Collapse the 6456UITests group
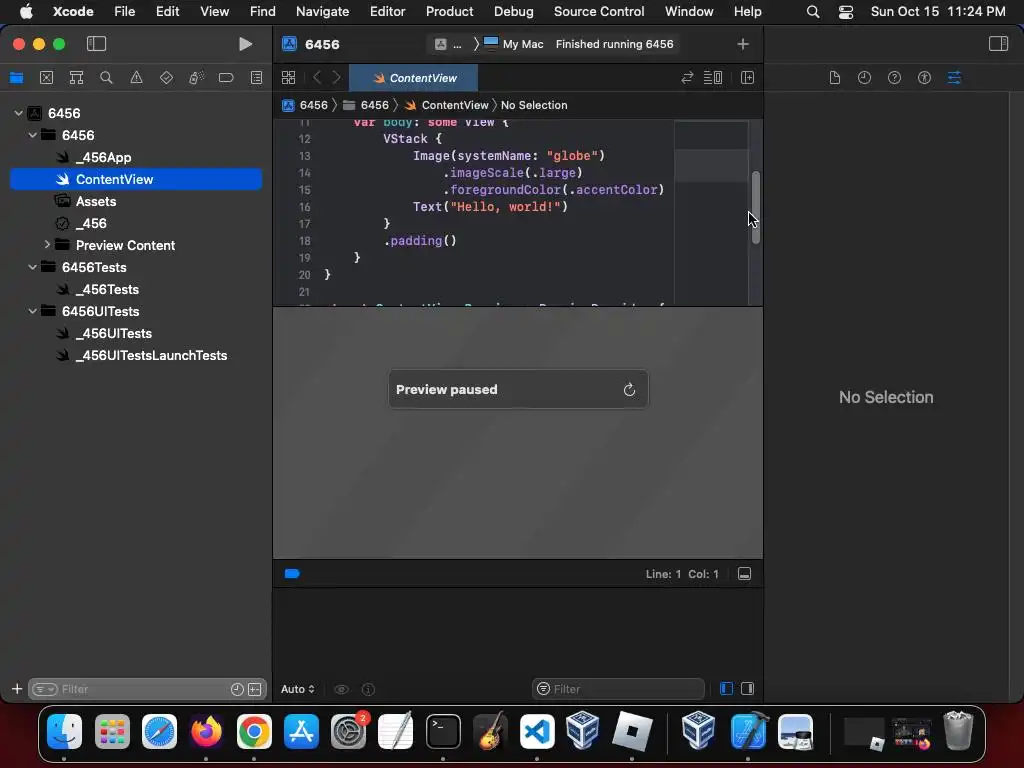1024x768 pixels. (33, 311)
